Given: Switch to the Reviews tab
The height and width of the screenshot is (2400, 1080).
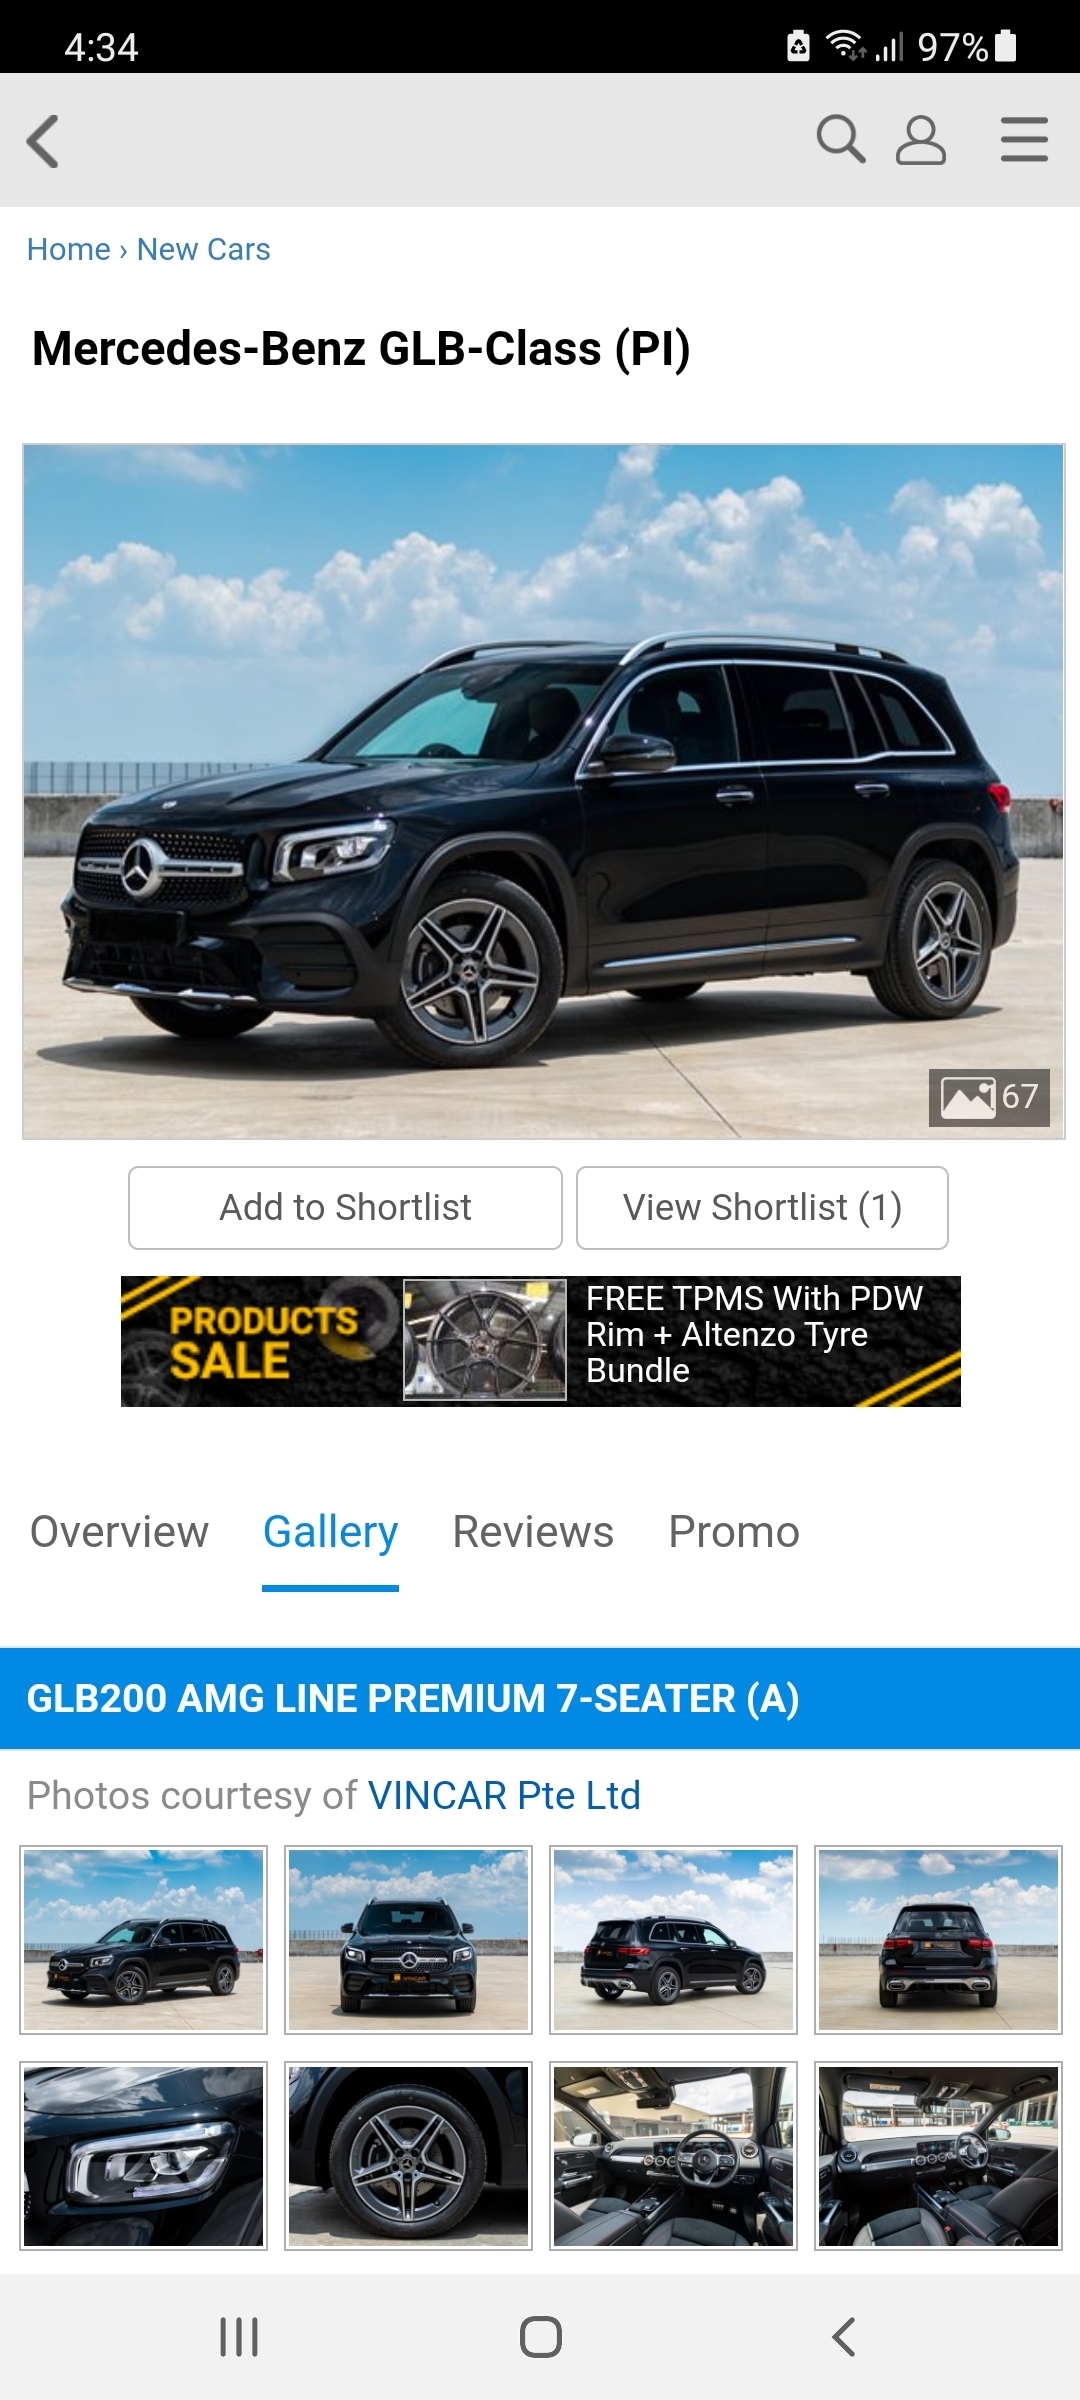Looking at the screenshot, I should [533, 1532].
